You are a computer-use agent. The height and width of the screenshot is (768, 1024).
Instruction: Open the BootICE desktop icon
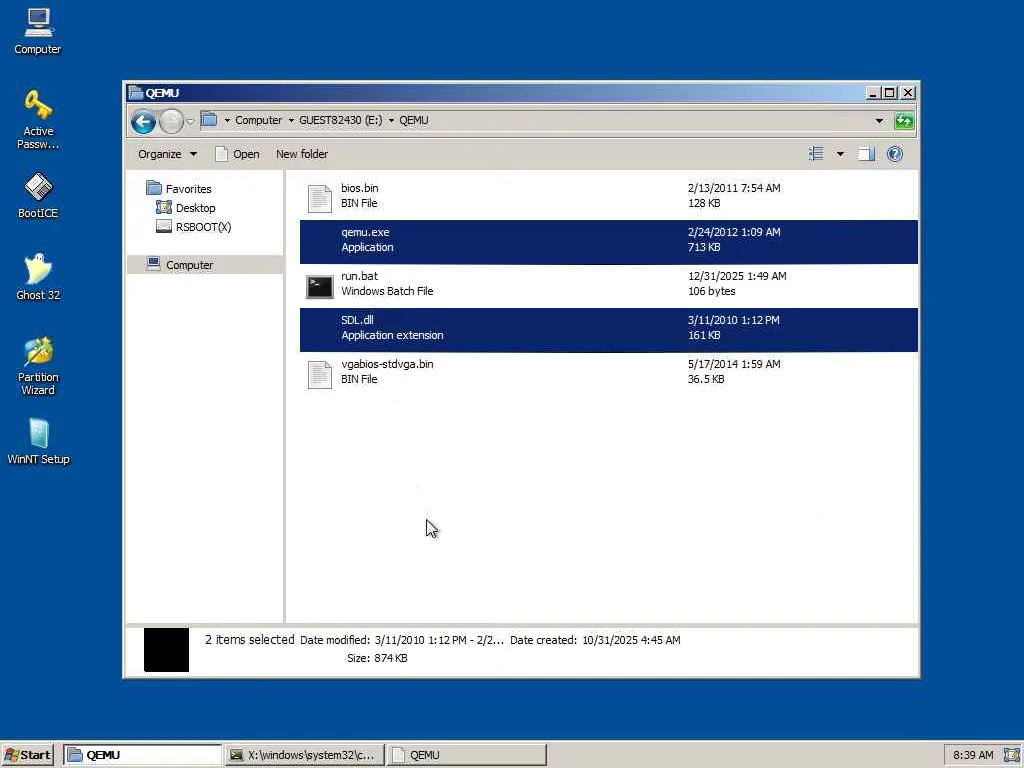tap(38, 195)
